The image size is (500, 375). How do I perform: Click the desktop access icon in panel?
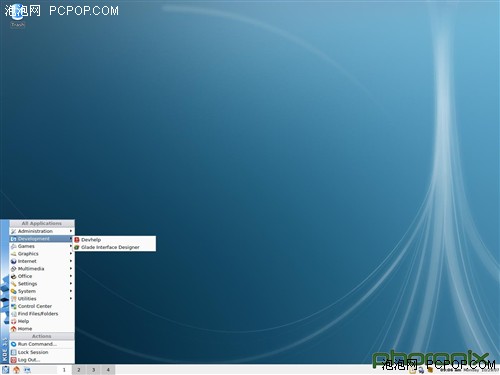click(x=27, y=370)
